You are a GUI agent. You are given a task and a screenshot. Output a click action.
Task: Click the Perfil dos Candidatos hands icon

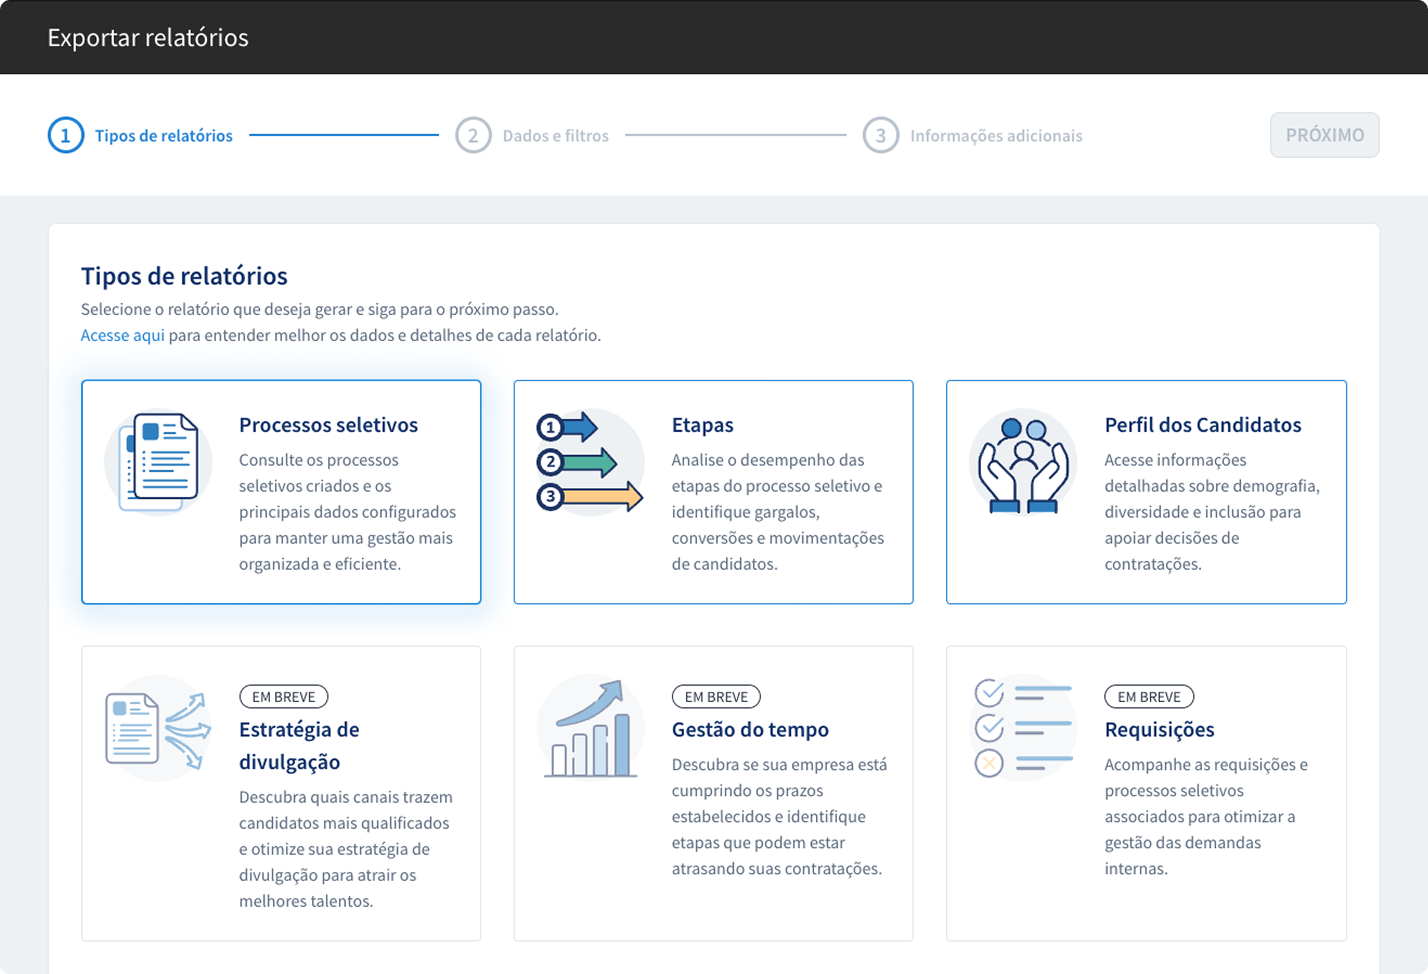pyautogui.click(x=1023, y=462)
